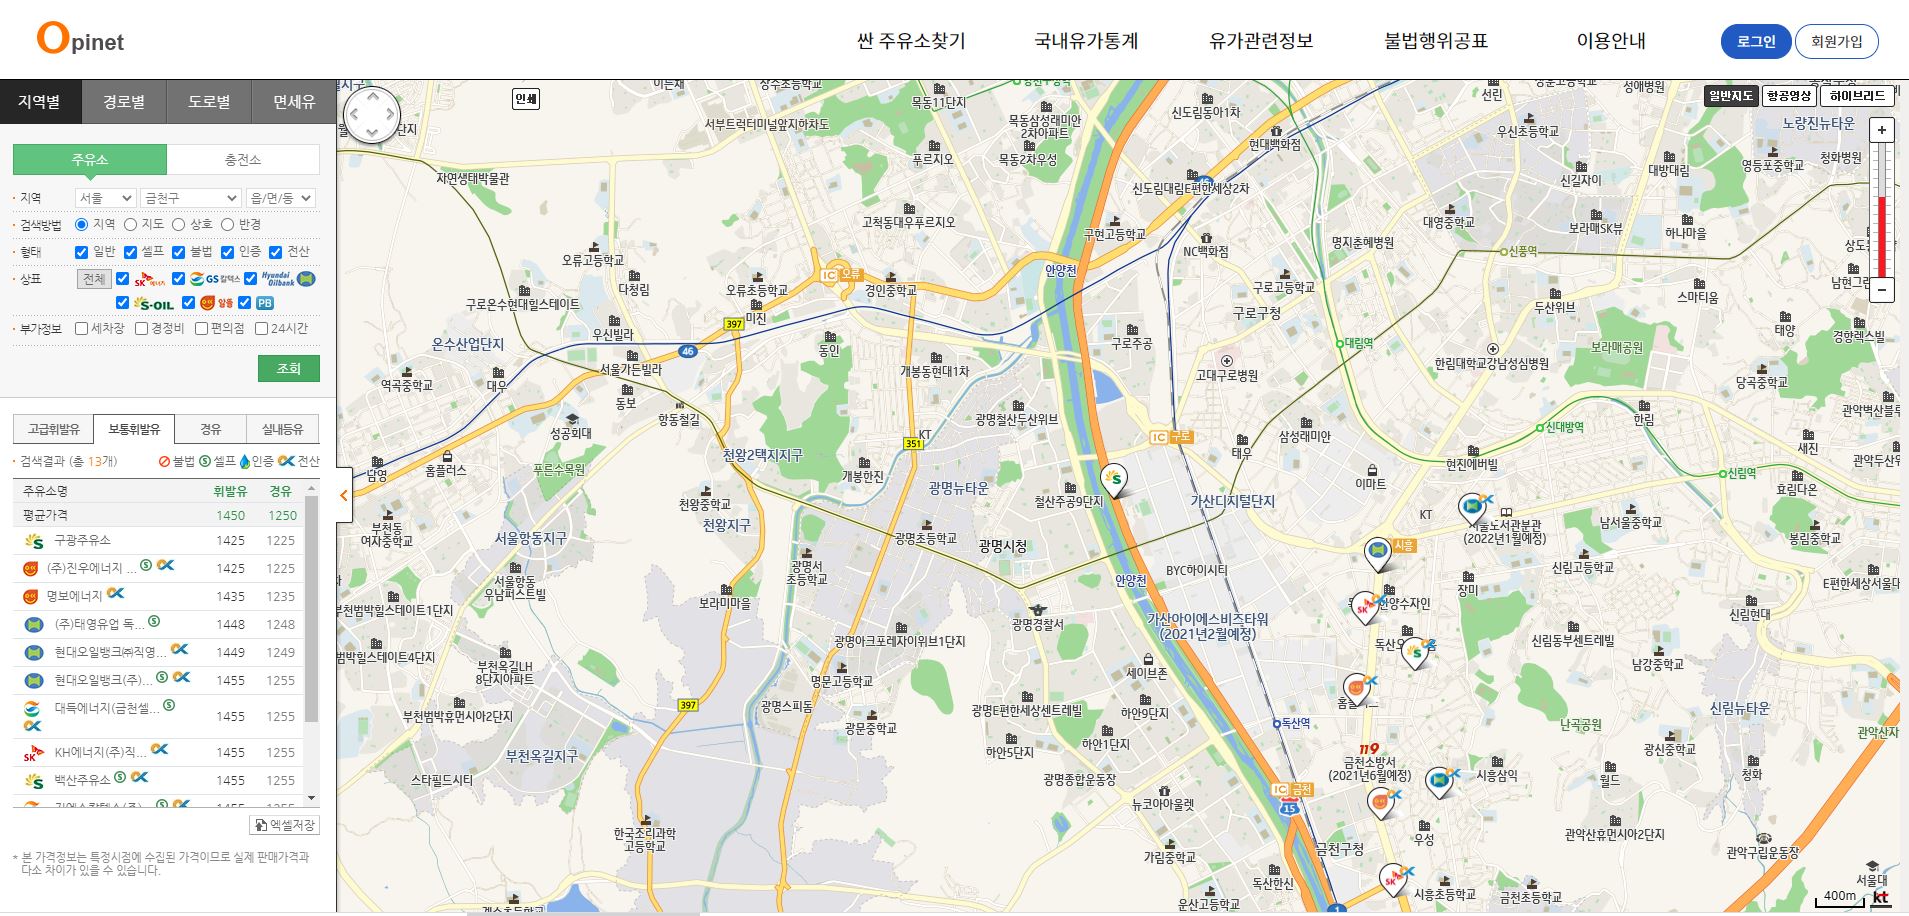Select the 경유 fuel tab

(x=211, y=429)
